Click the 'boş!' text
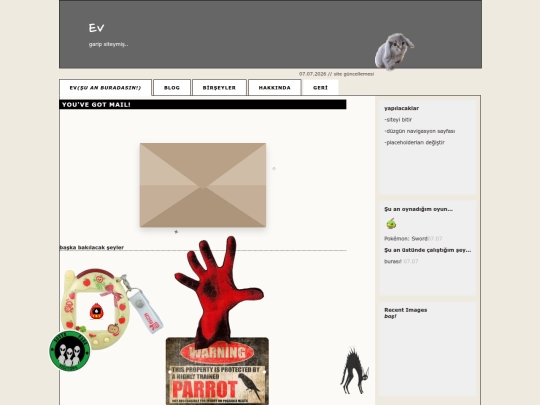 coord(390,316)
